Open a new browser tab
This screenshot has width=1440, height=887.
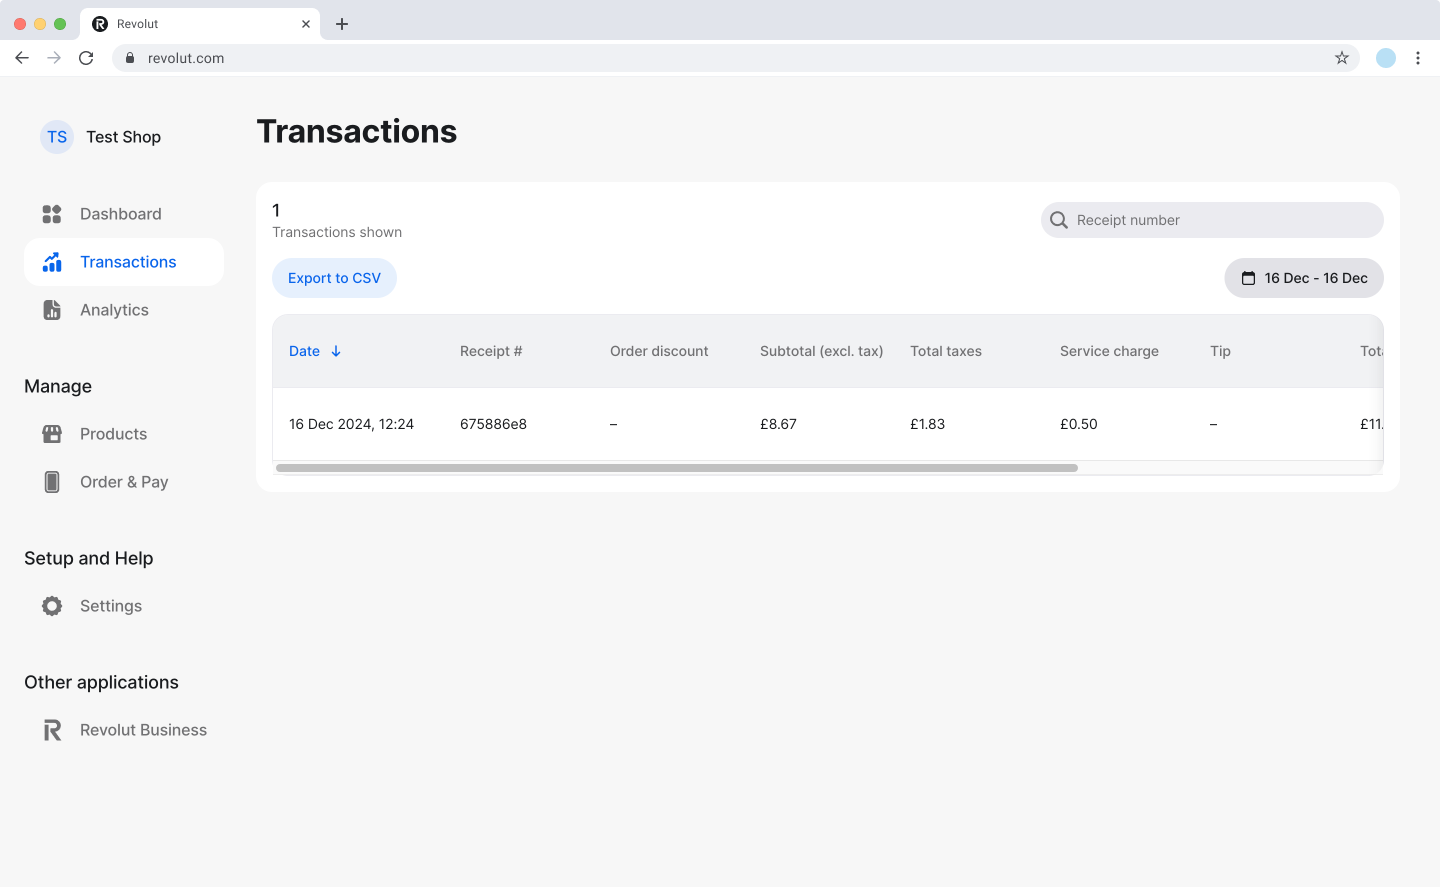point(342,24)
